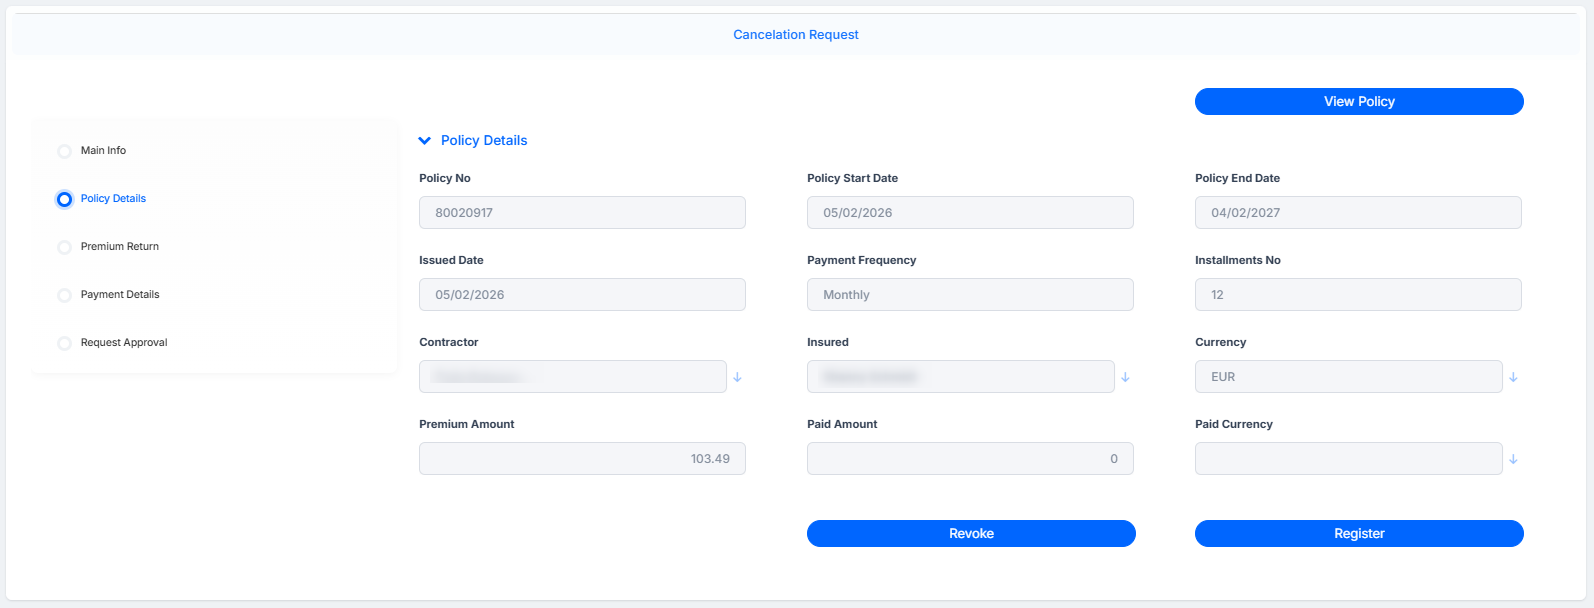
Task: Open the Policy Details sidebar item
Action: 113,199
